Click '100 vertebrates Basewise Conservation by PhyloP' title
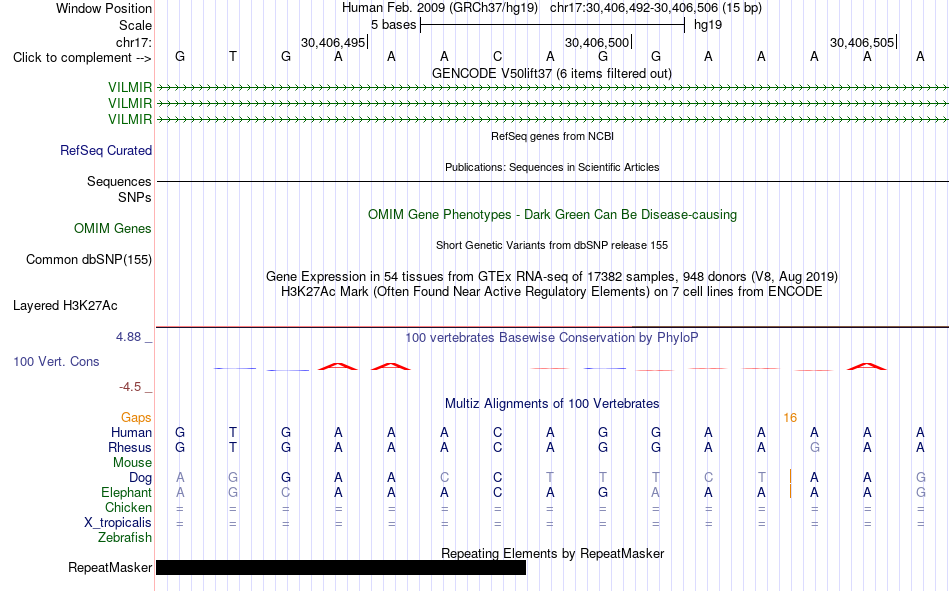The height and width of the screenshot is (591, 950). point(552,338)
